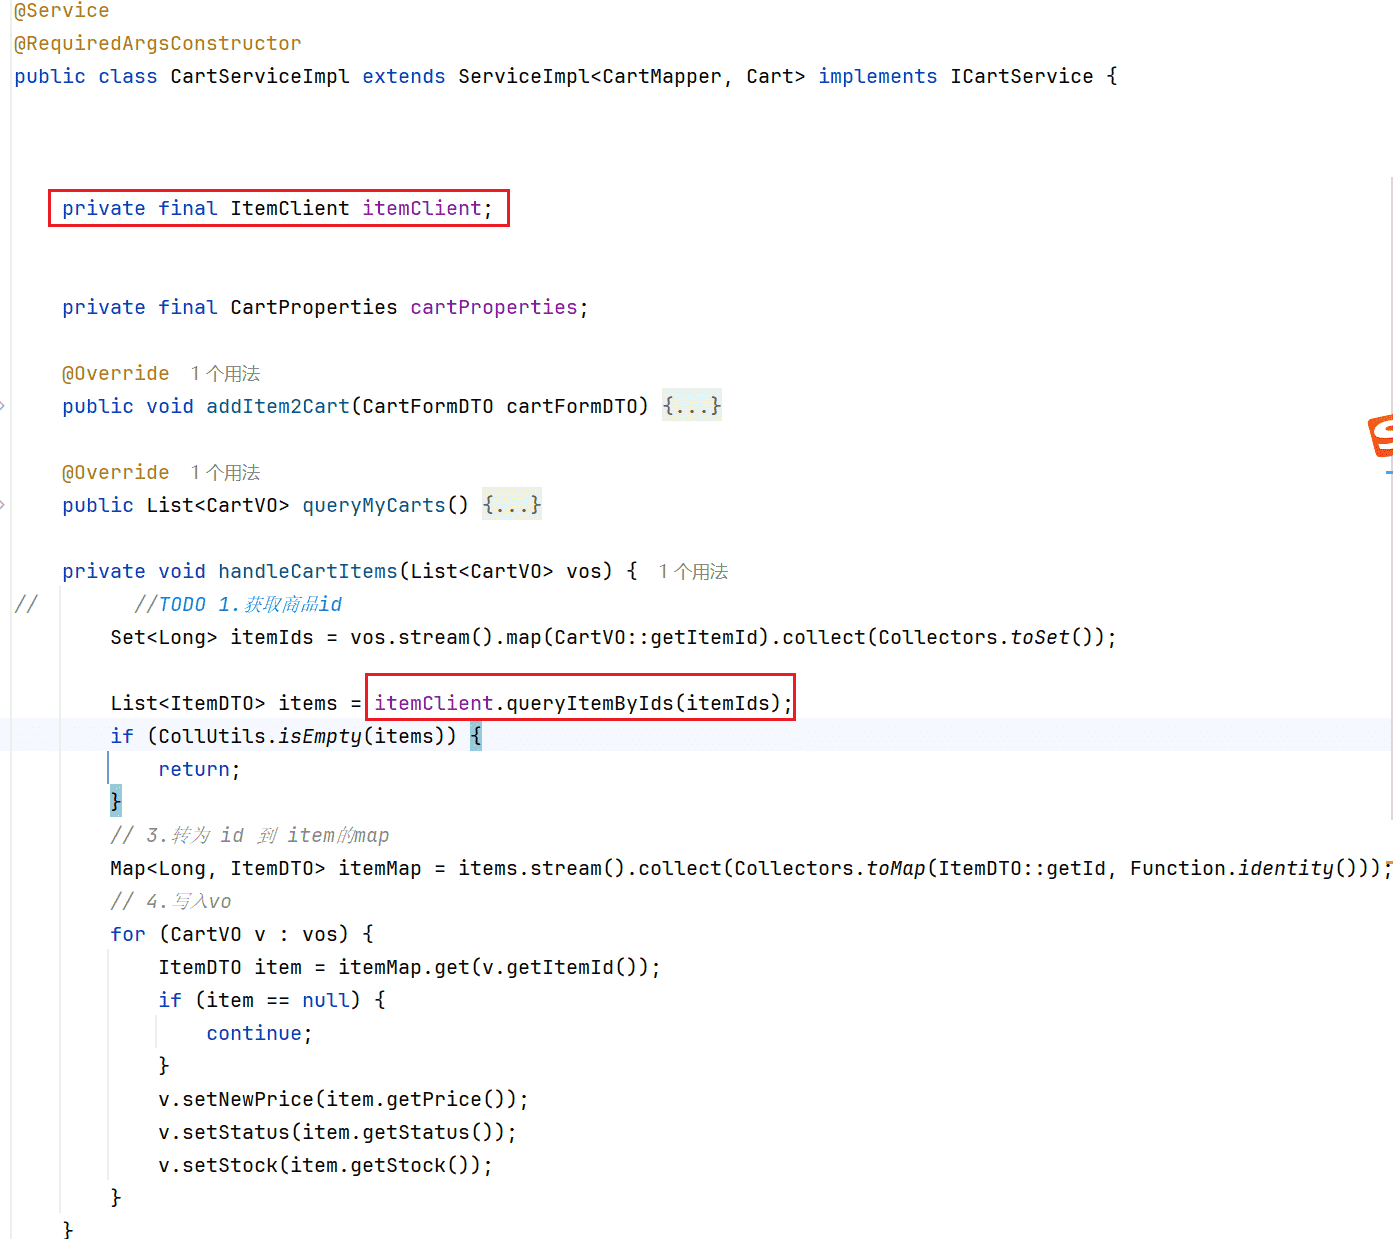Click the queryItemByIds method call
The height and width of the screenshot is (1239, 1393).
click(x=589, y=704)
